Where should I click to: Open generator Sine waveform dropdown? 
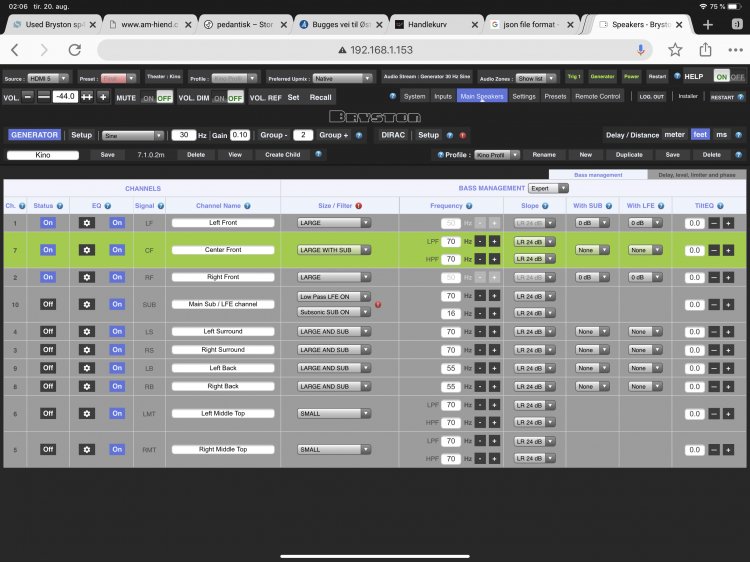pos(133,136)
